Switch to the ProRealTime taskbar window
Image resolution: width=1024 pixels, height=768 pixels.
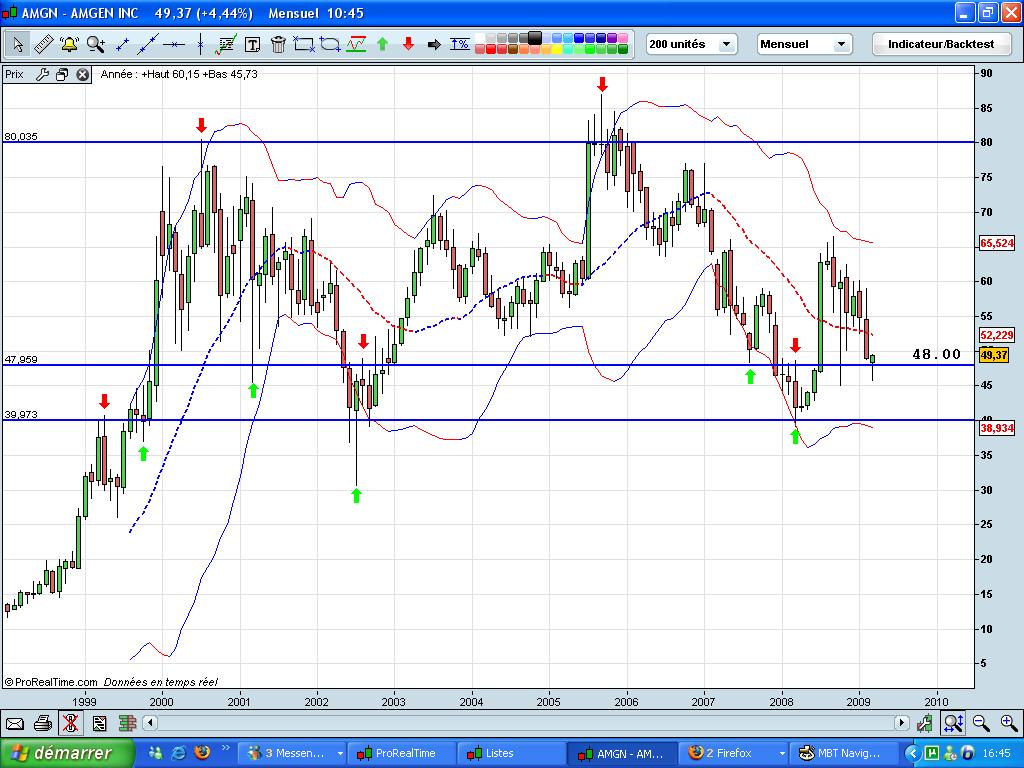[400, 753]
